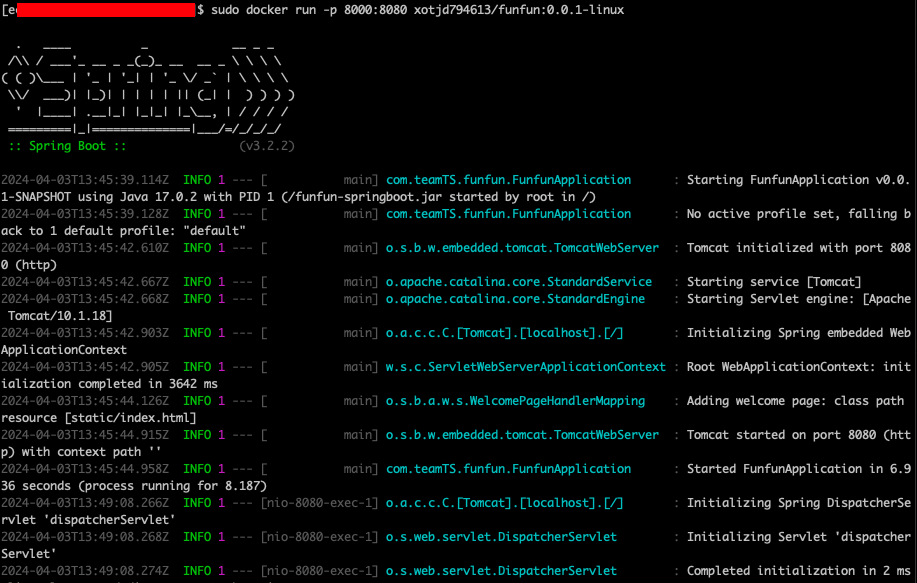
Task: Click timestamp '2024-04-03T13:49:08.274Z'
Action: [x=85, y=571]
